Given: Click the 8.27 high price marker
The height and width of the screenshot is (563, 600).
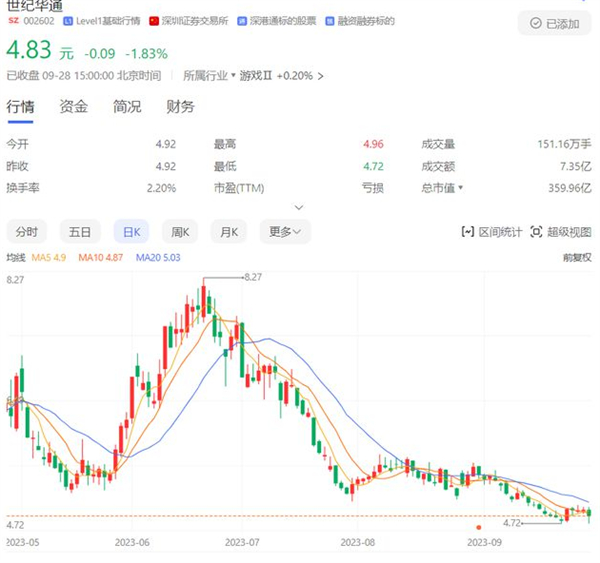Looking at the screenshot, I should click(x=253, y=277).
